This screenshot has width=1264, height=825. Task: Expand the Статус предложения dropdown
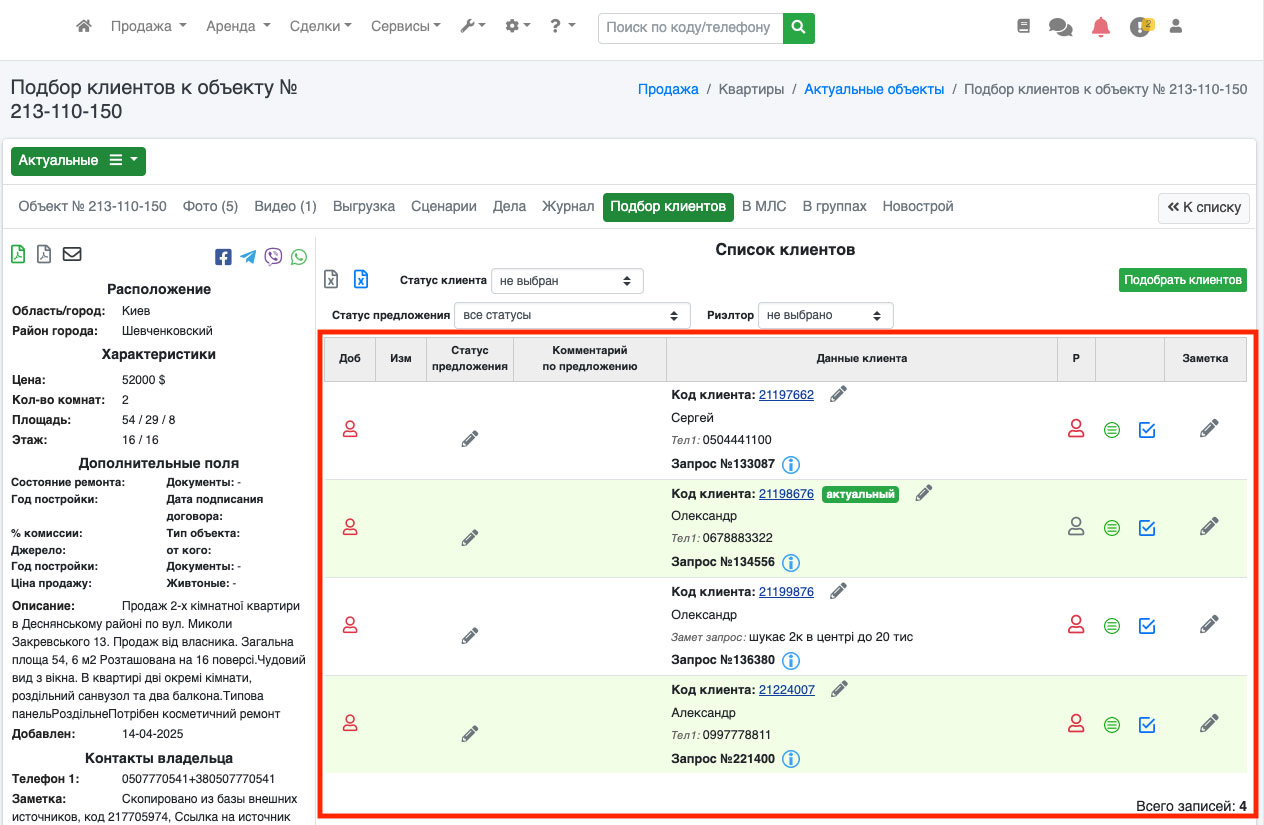(572, 315)
